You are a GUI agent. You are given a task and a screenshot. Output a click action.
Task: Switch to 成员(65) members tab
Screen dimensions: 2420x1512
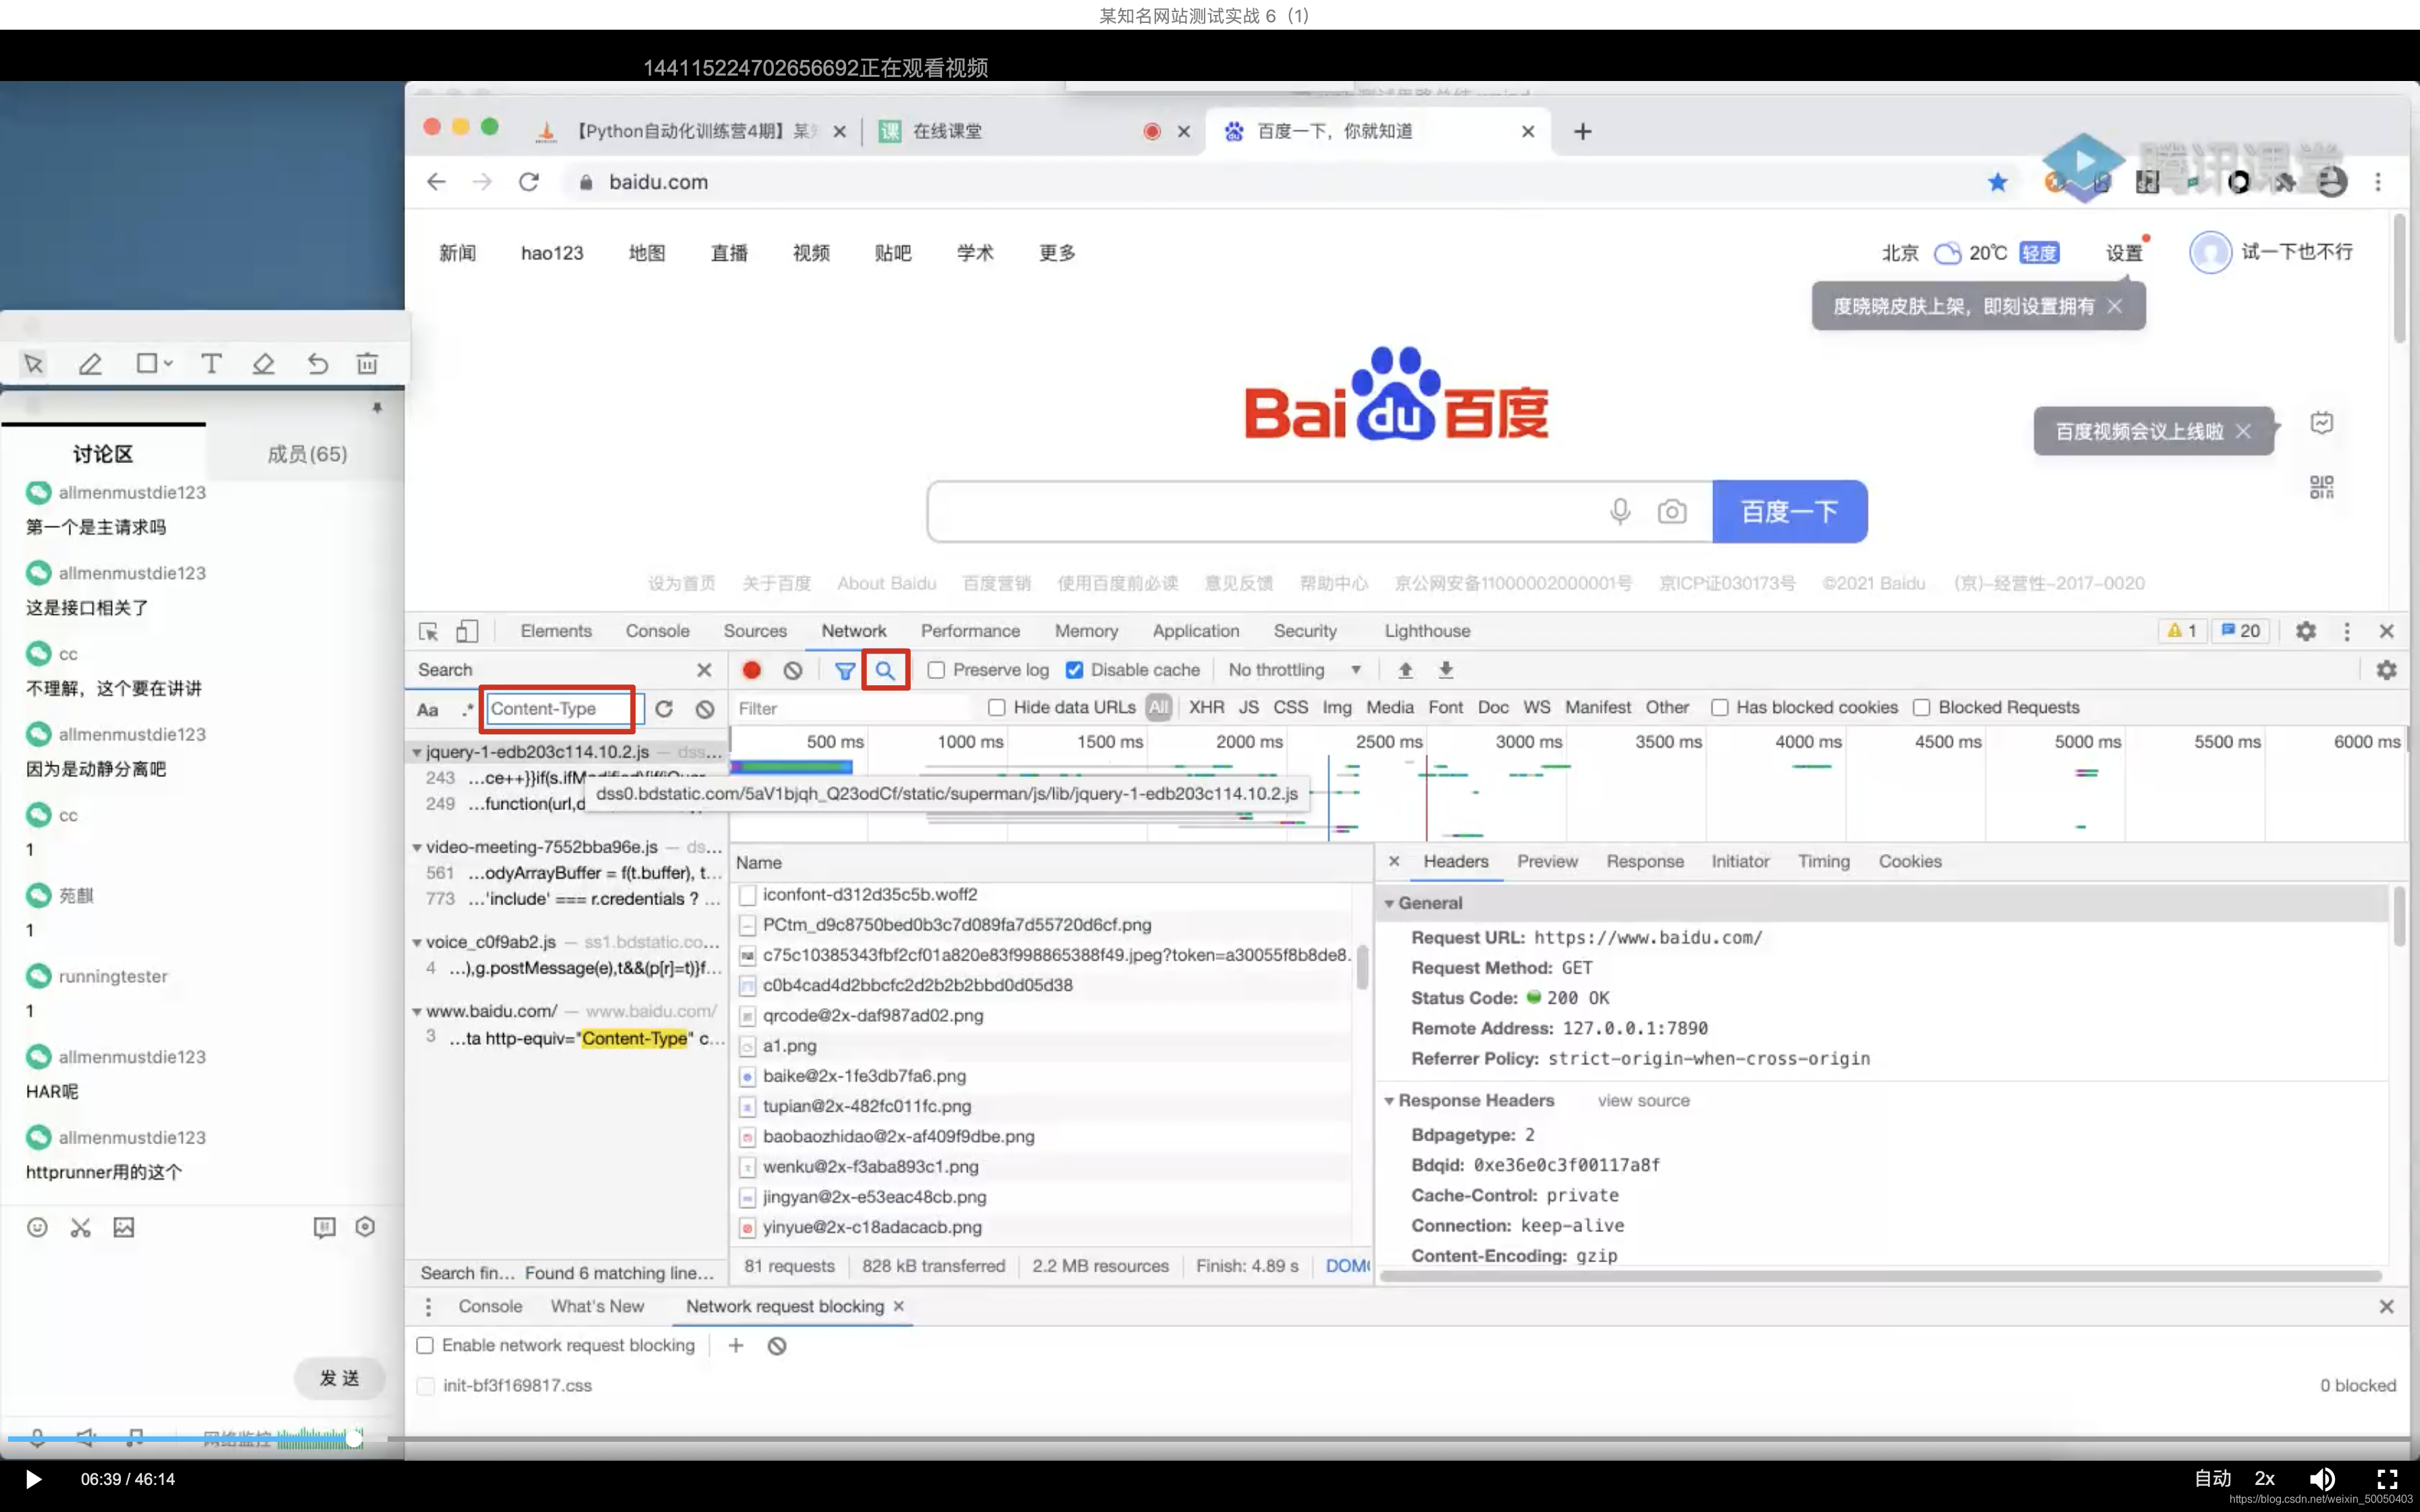pyautogui.click(x=307, y=454)
